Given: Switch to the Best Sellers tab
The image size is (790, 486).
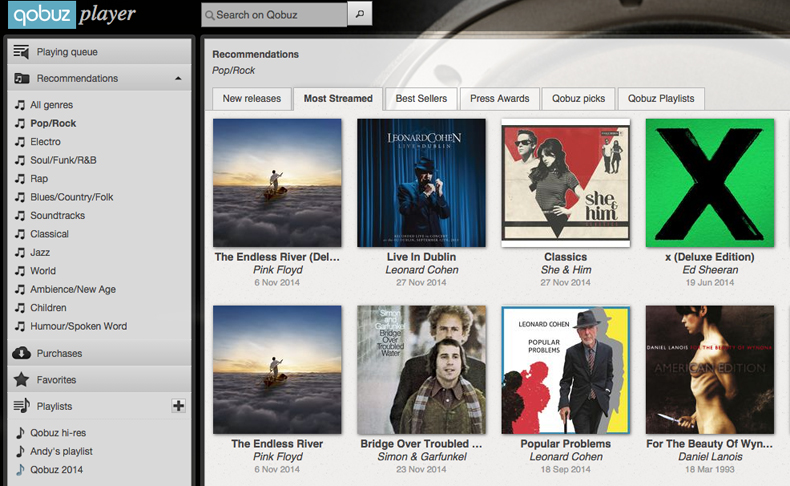Looking at the screenshot, I should click(x=421, y=98).
